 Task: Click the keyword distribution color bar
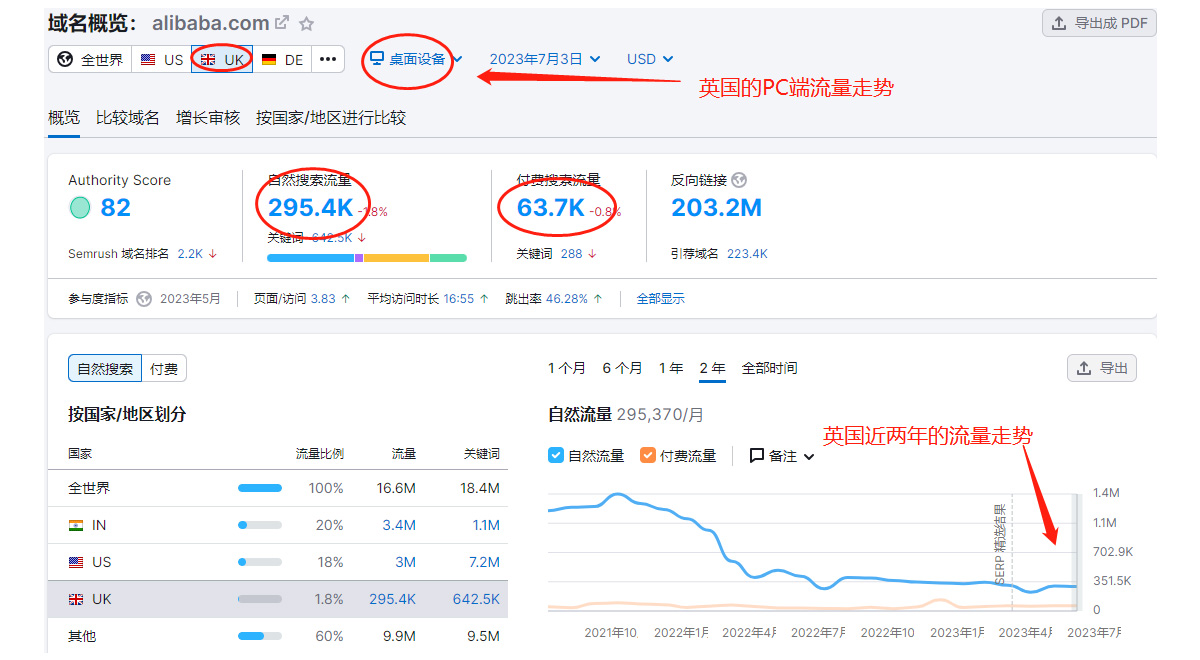[x=367, y=258]
